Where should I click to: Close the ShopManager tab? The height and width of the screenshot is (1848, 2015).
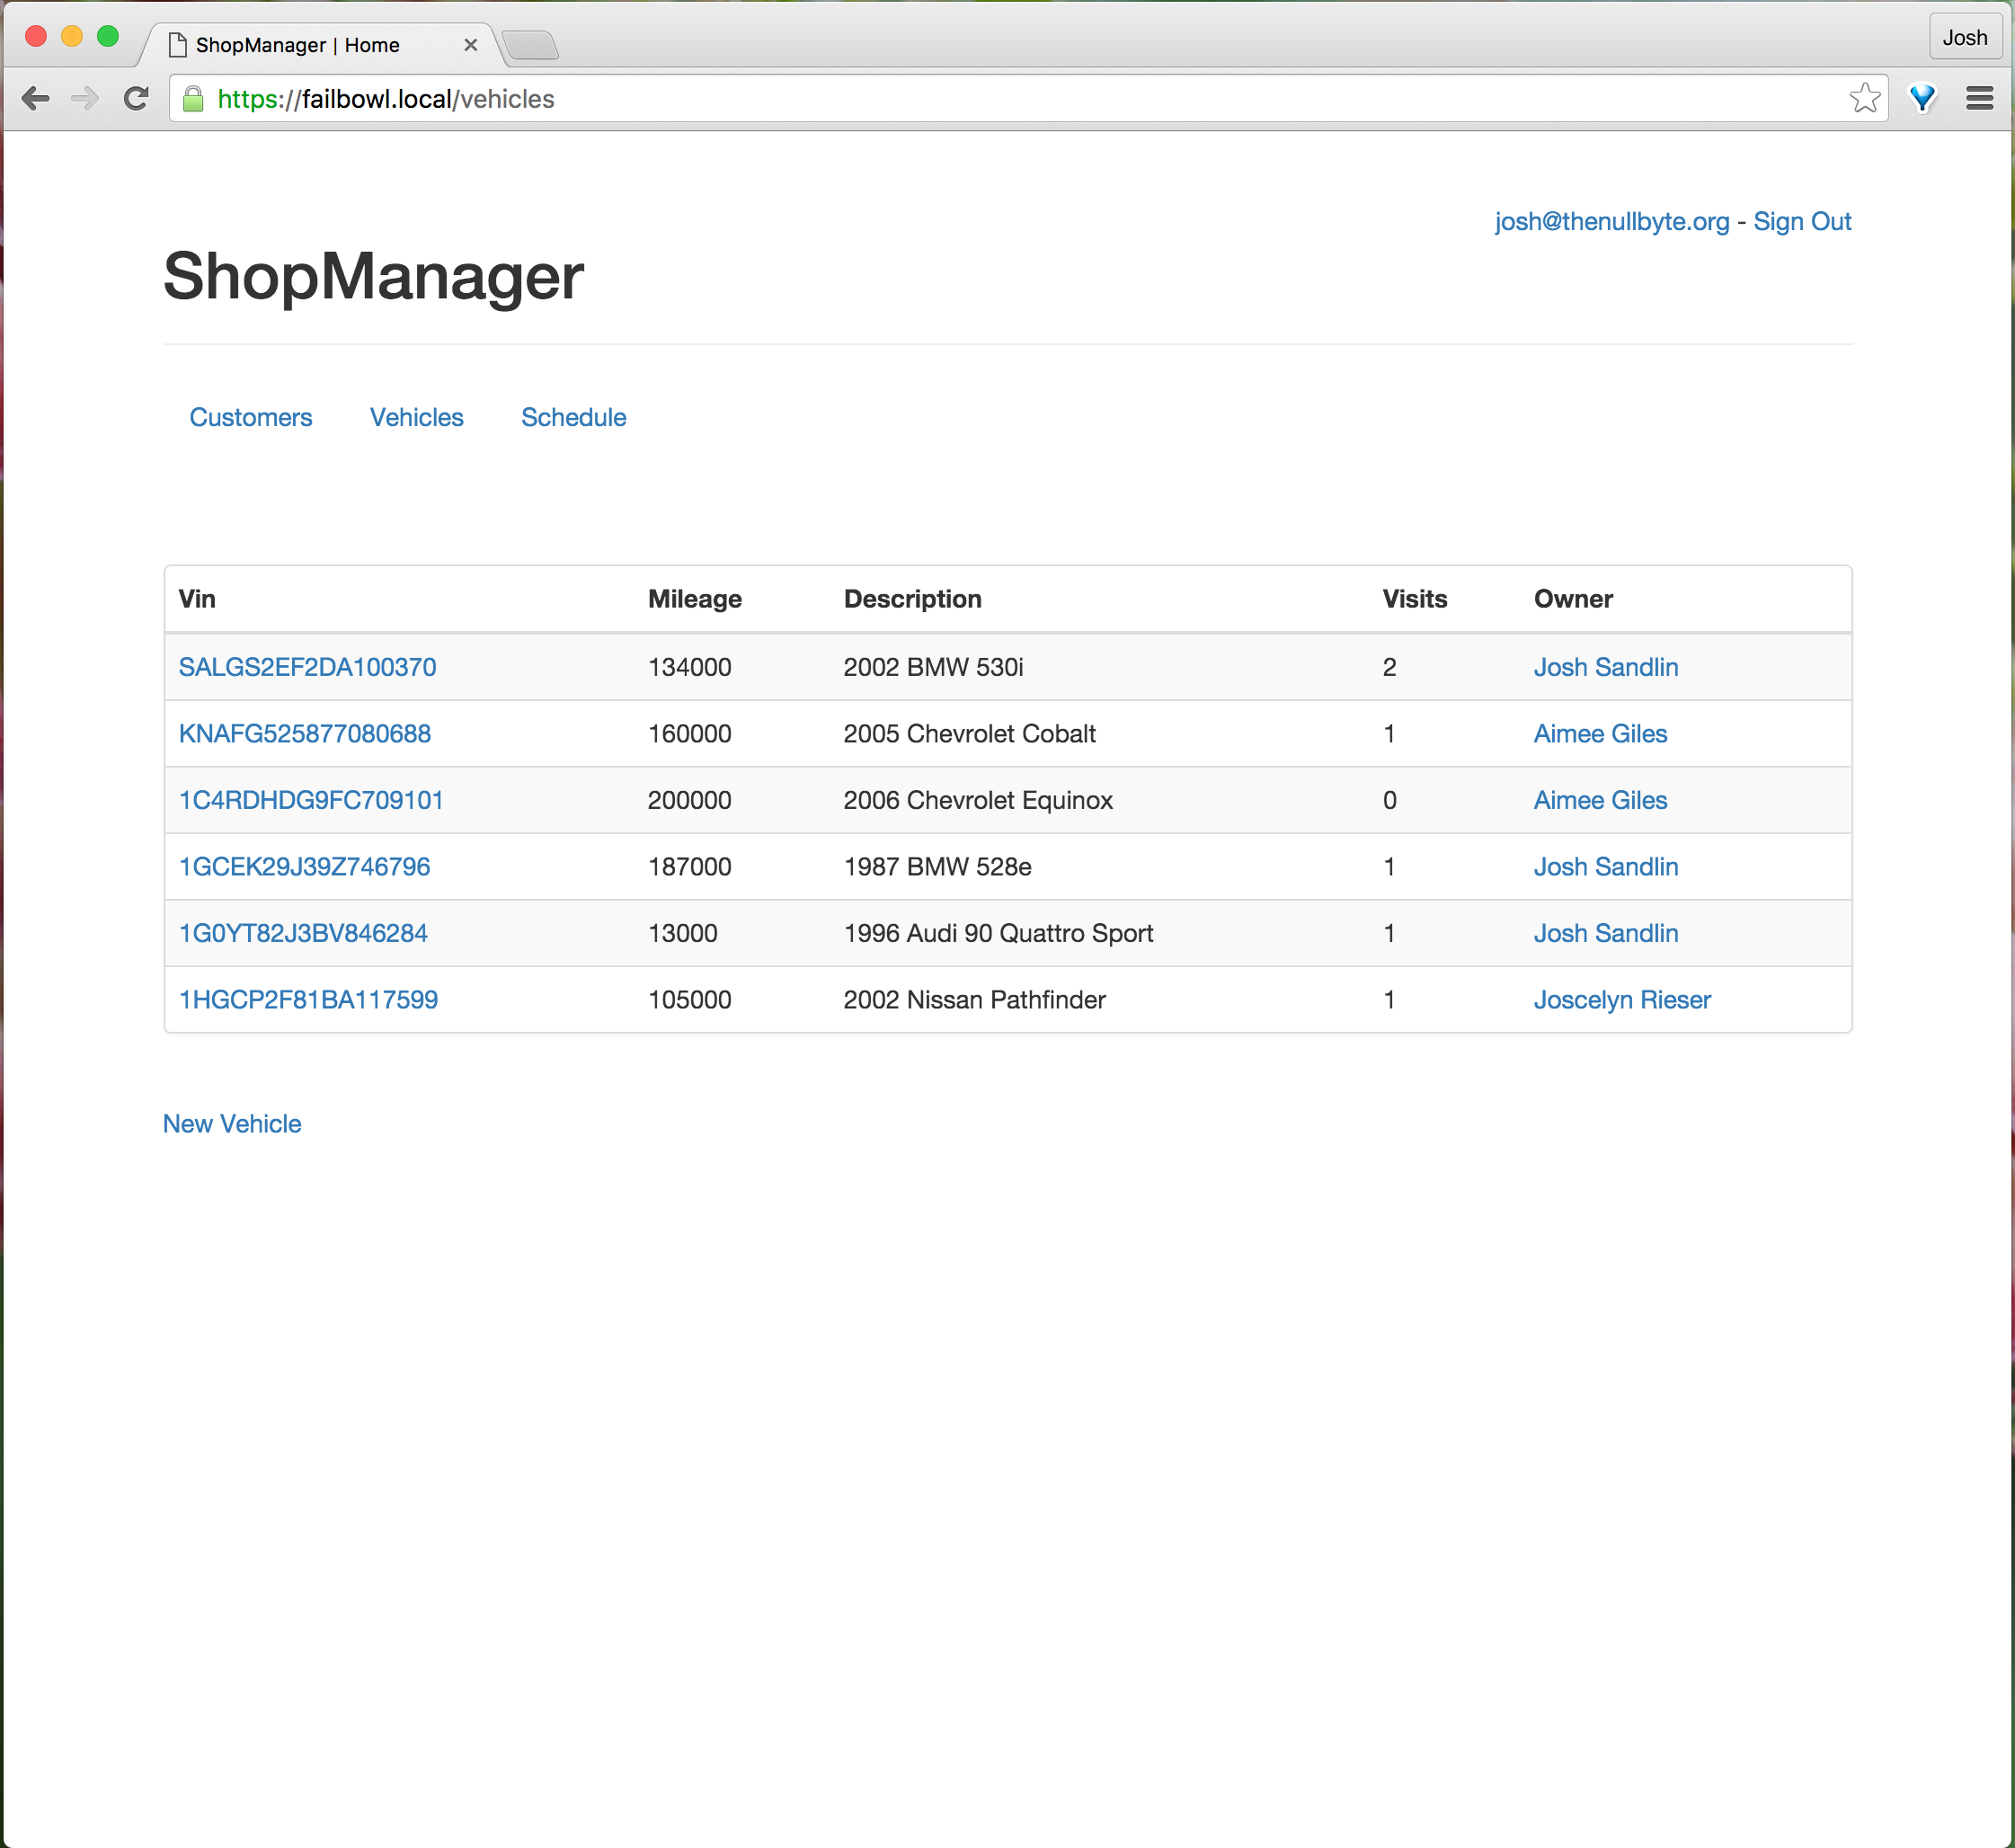click(x=470, y=45)
